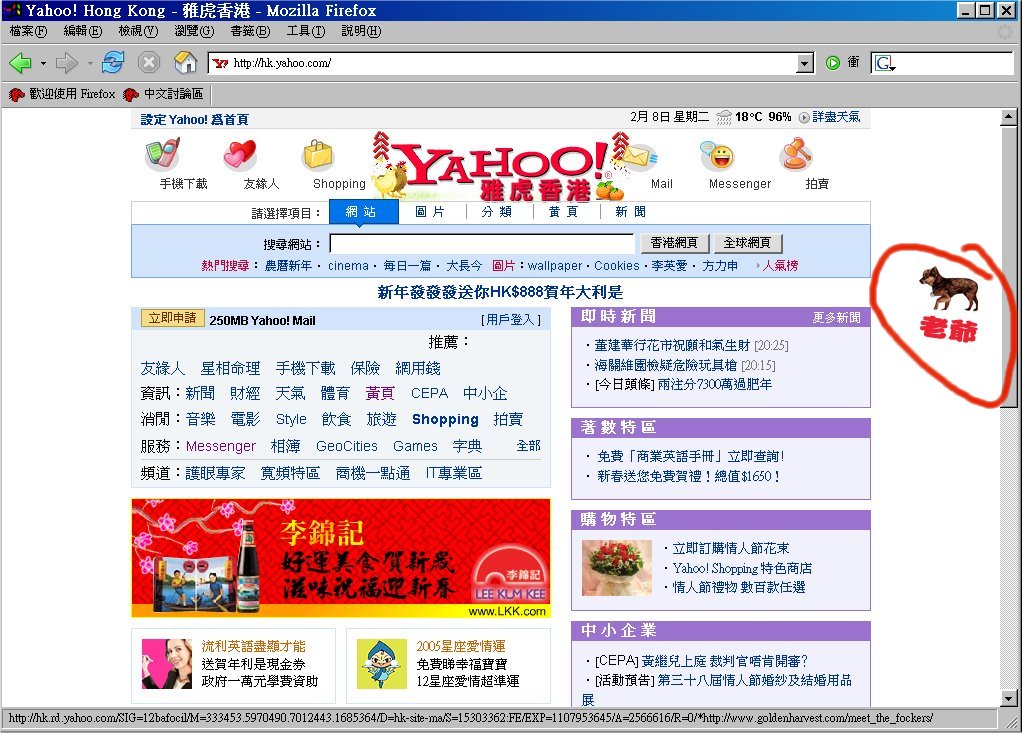Open the 星相命理 link
The height and width of the screenshot is (733, 1022).
[x=230, y=368]
